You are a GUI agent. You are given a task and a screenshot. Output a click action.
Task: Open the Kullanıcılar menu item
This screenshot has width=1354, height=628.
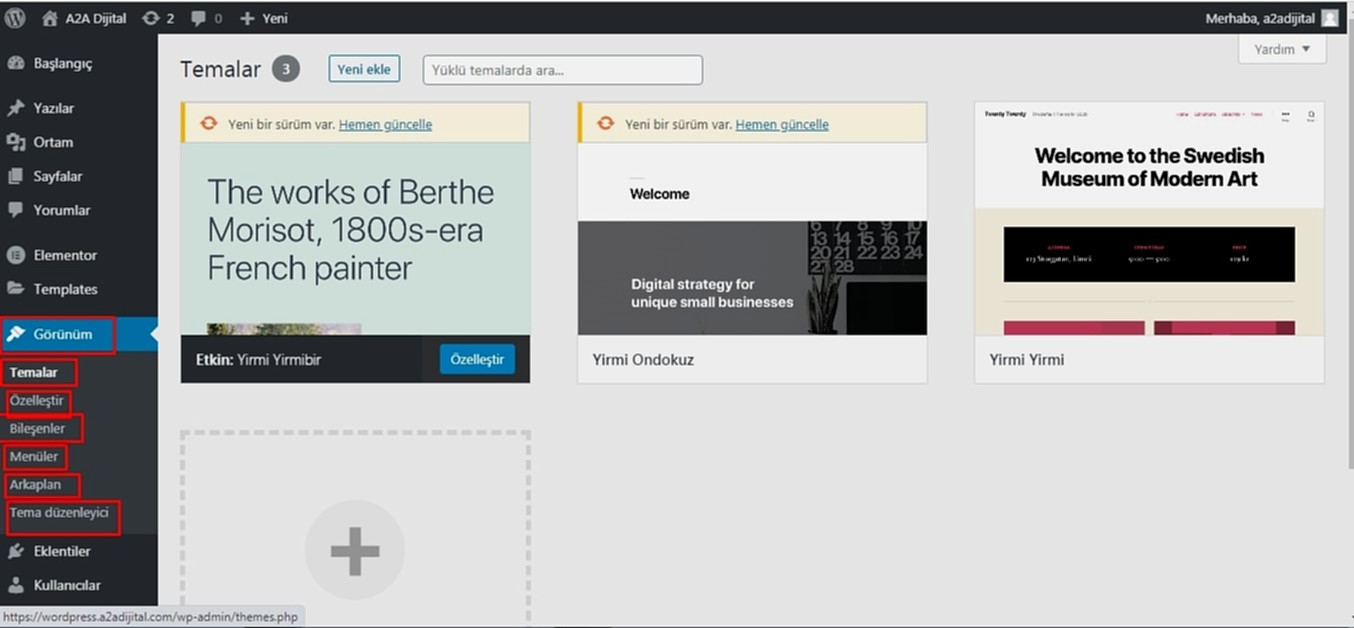click(78, 585)
